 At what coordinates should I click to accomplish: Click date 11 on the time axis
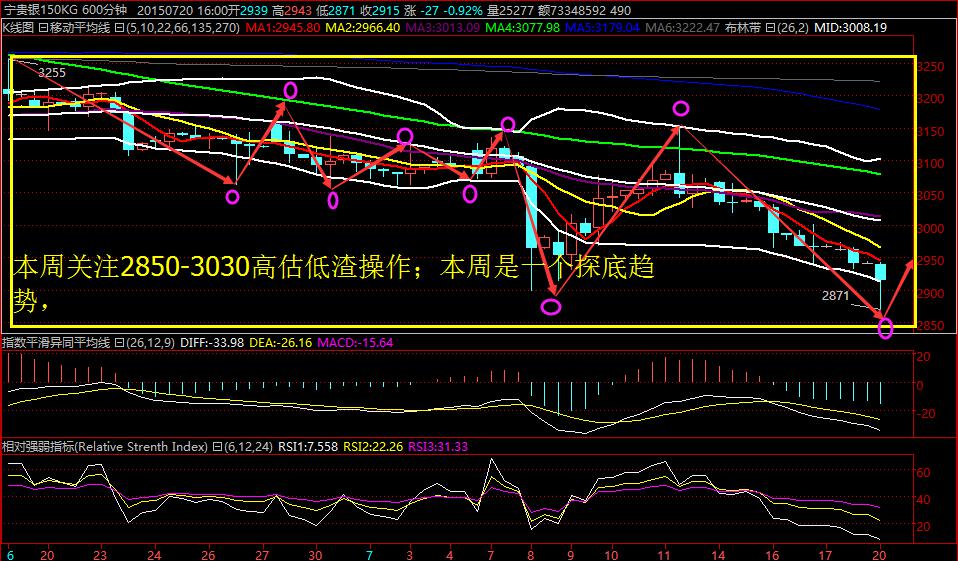click(x=664, y=555)
